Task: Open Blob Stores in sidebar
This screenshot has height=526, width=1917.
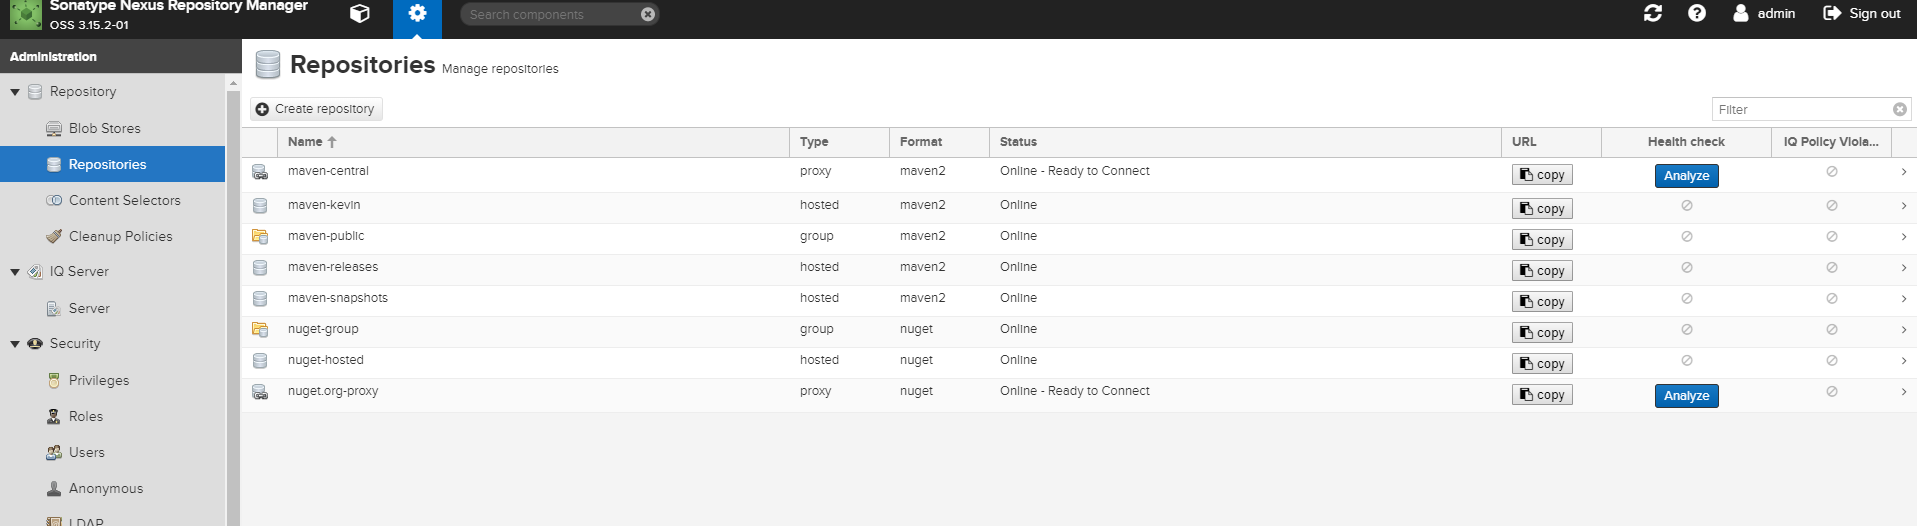Action: (105, 128)
